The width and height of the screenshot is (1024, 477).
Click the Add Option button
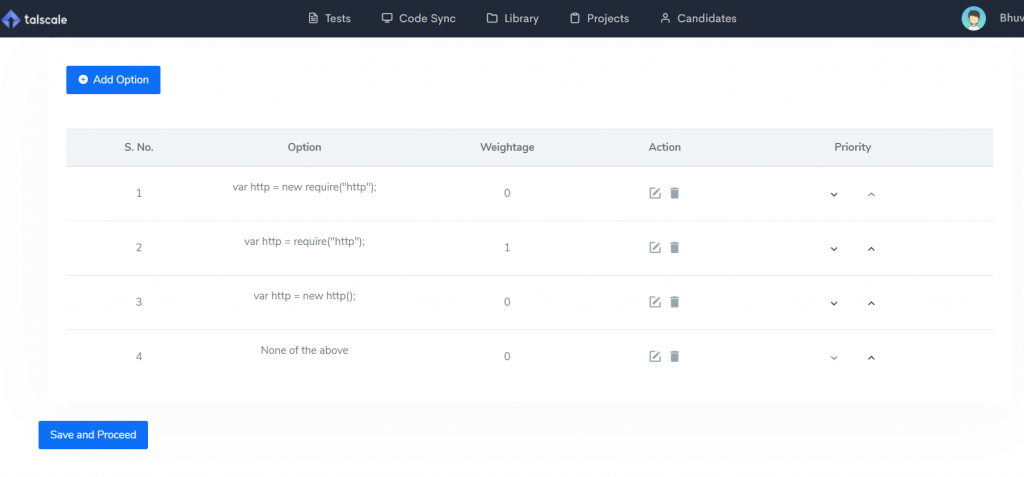coord(113,80)
